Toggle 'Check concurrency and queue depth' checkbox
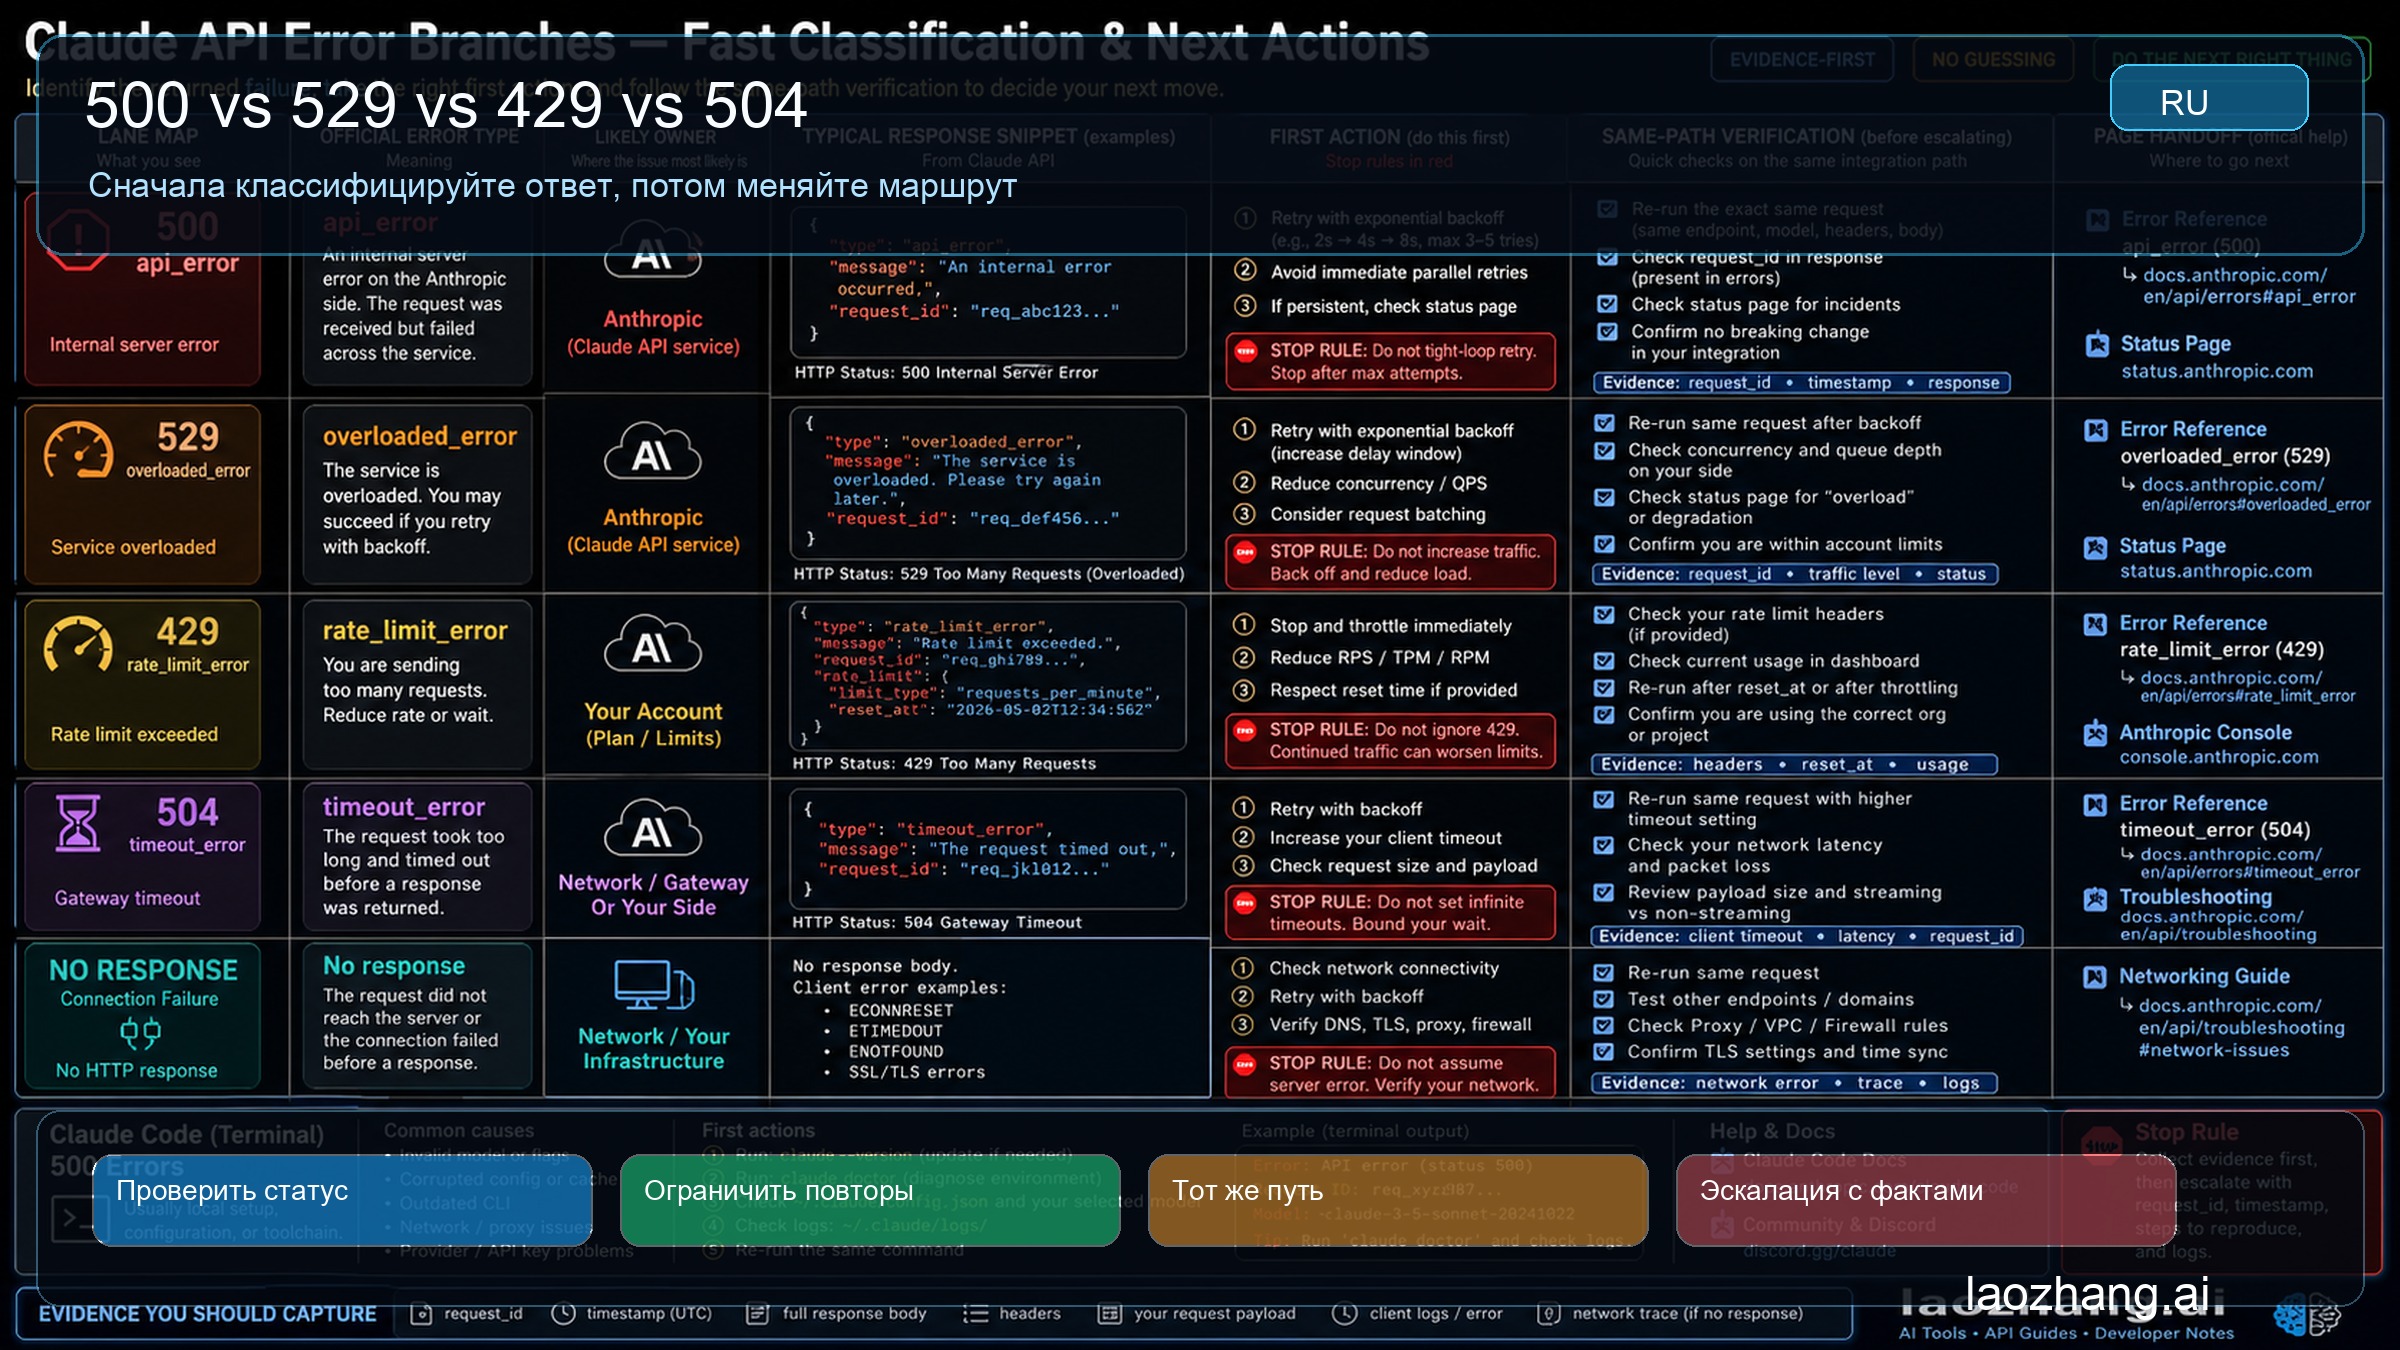The image size is (2400, 1350). click(x=1605, y=450)
